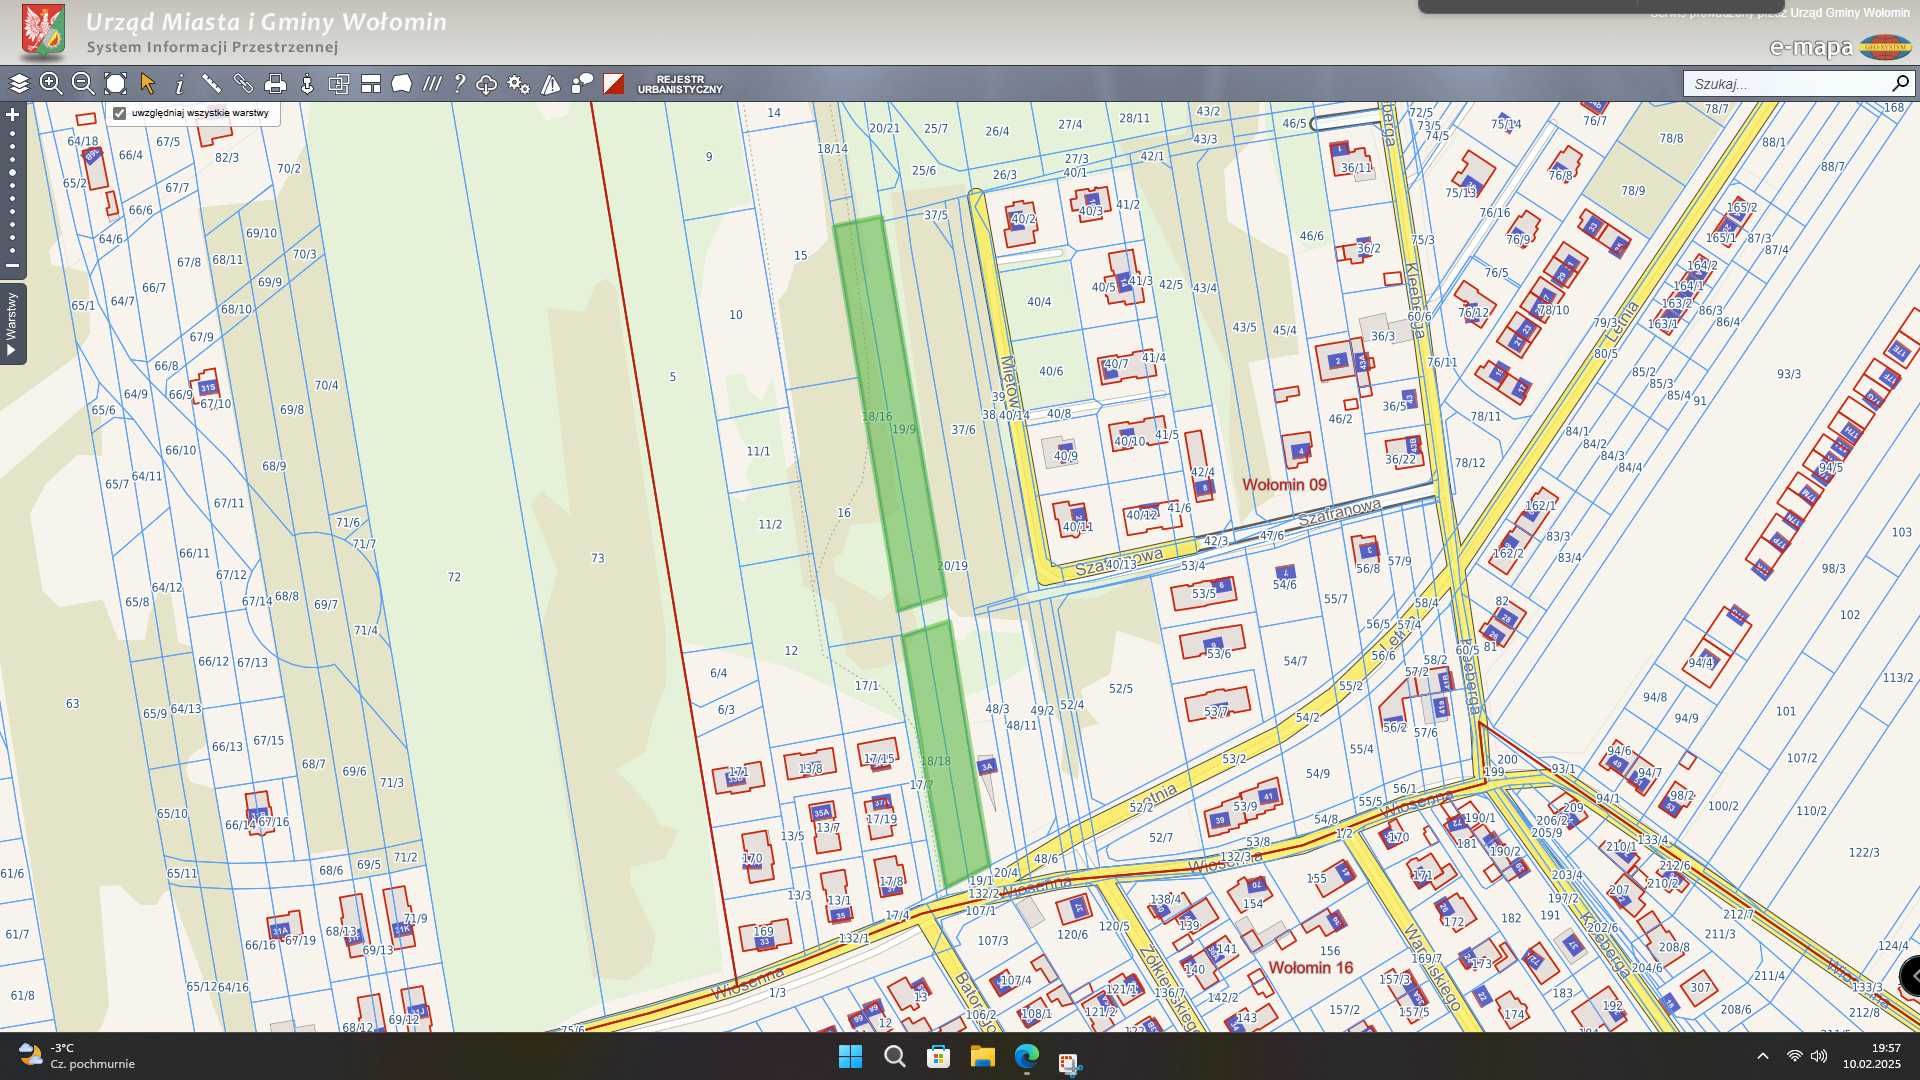Open the print map icon
Screen dimensions: 1920x1080
pos(275,84)
